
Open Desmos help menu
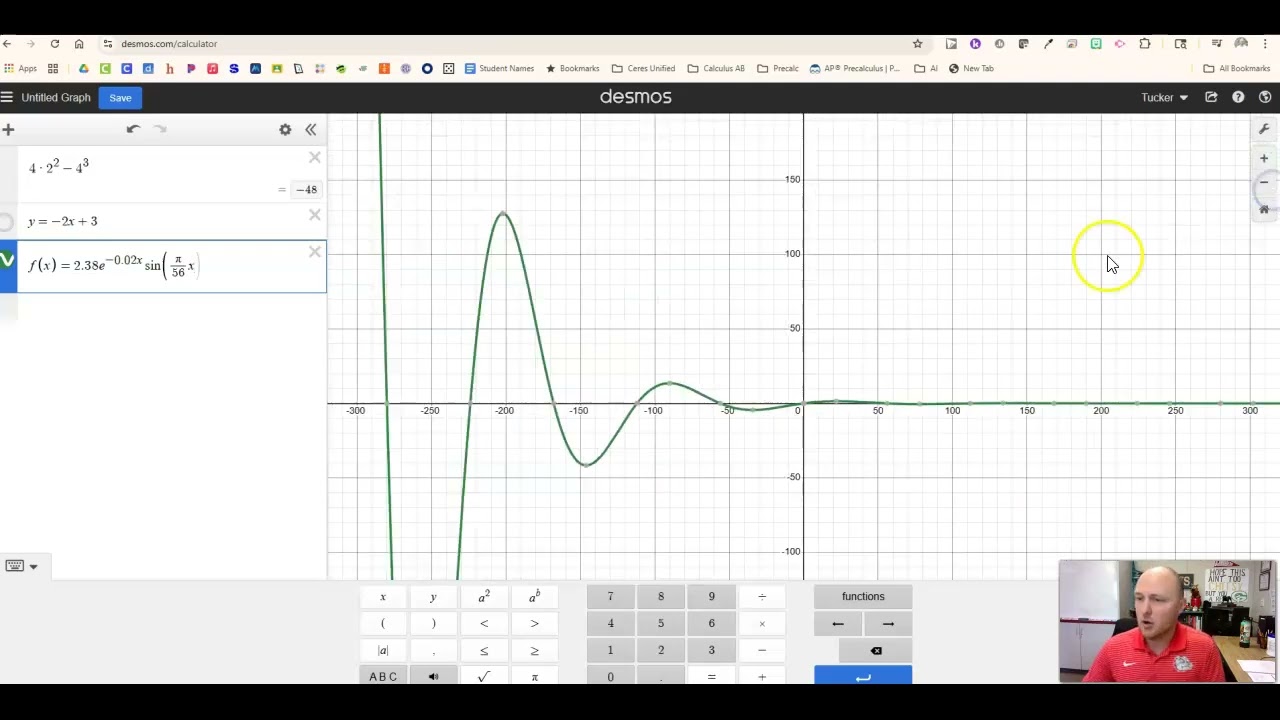[x=1238, y=97]
